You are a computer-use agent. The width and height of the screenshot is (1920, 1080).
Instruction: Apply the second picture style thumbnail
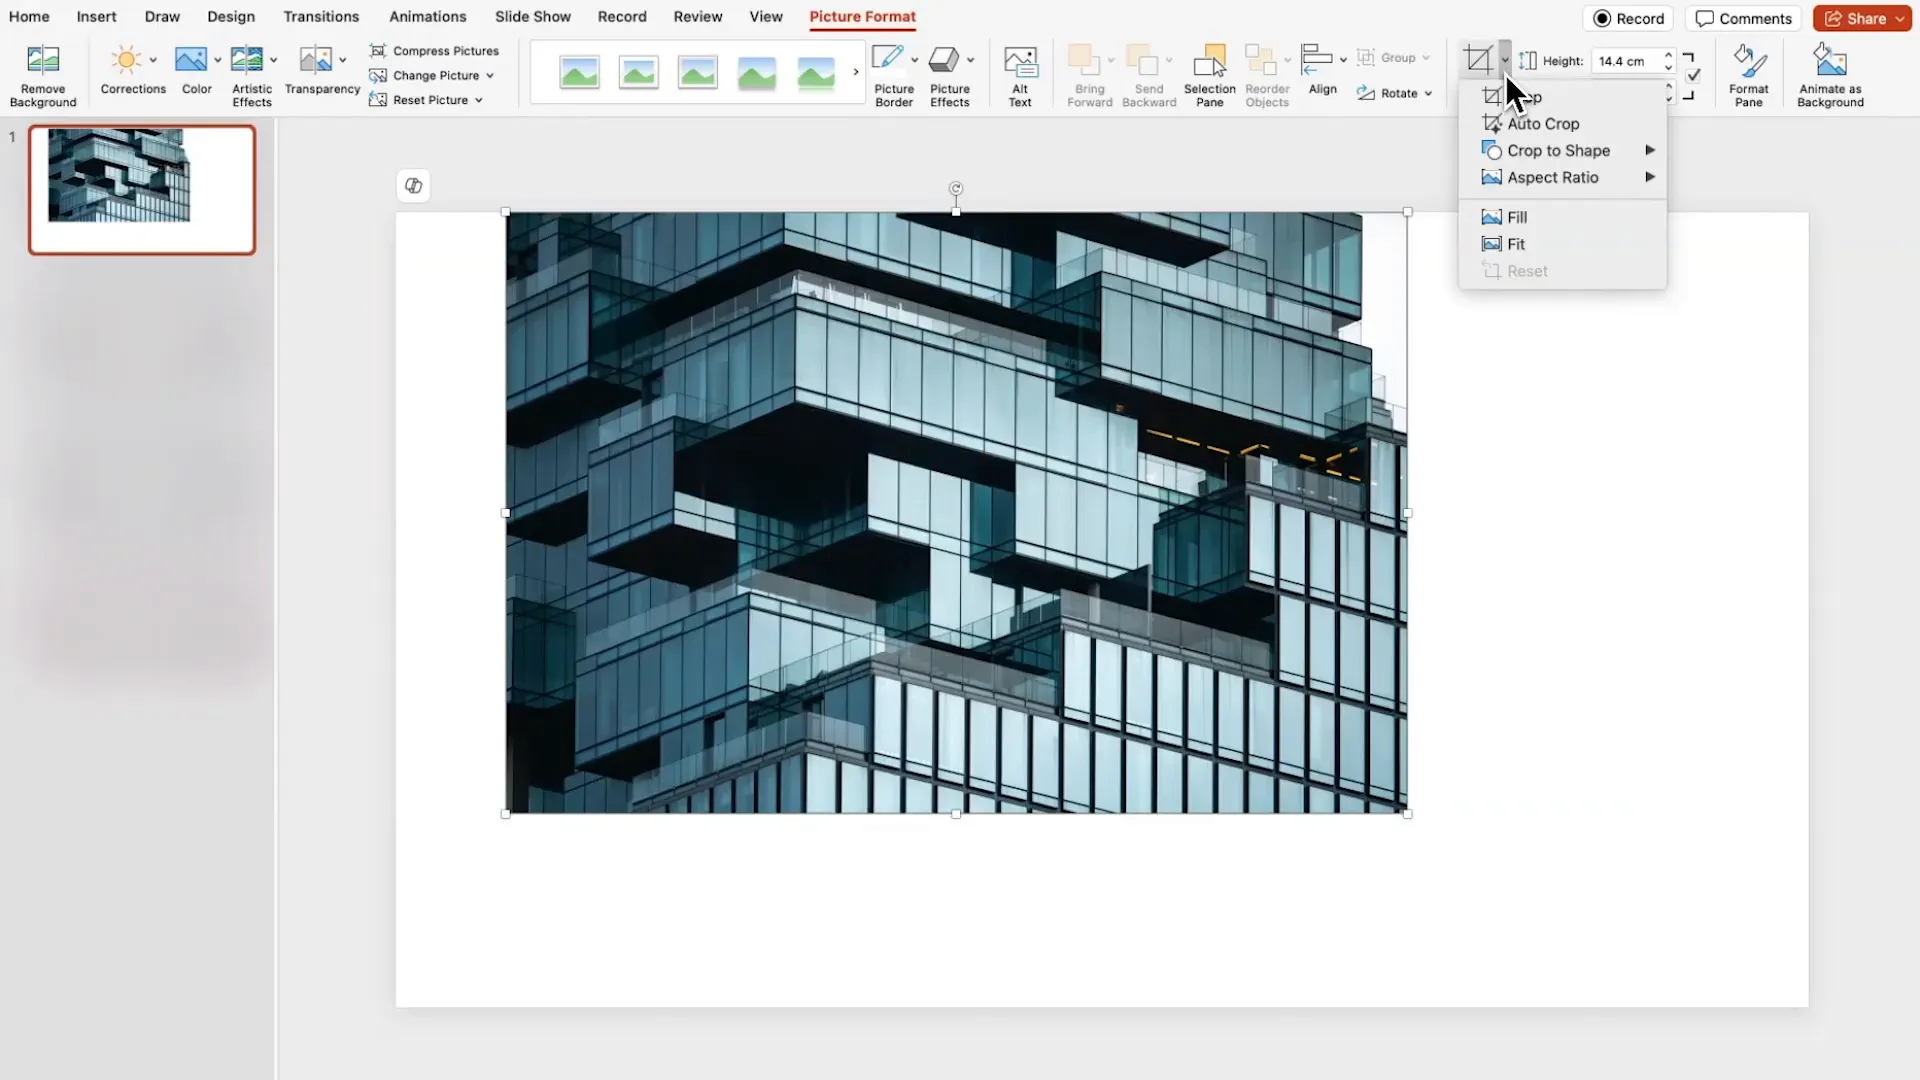tap(638, 72)
